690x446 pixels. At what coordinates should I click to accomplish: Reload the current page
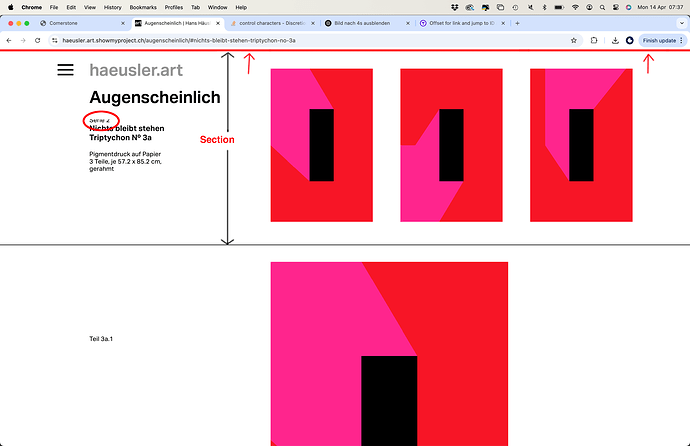(38, 40)
